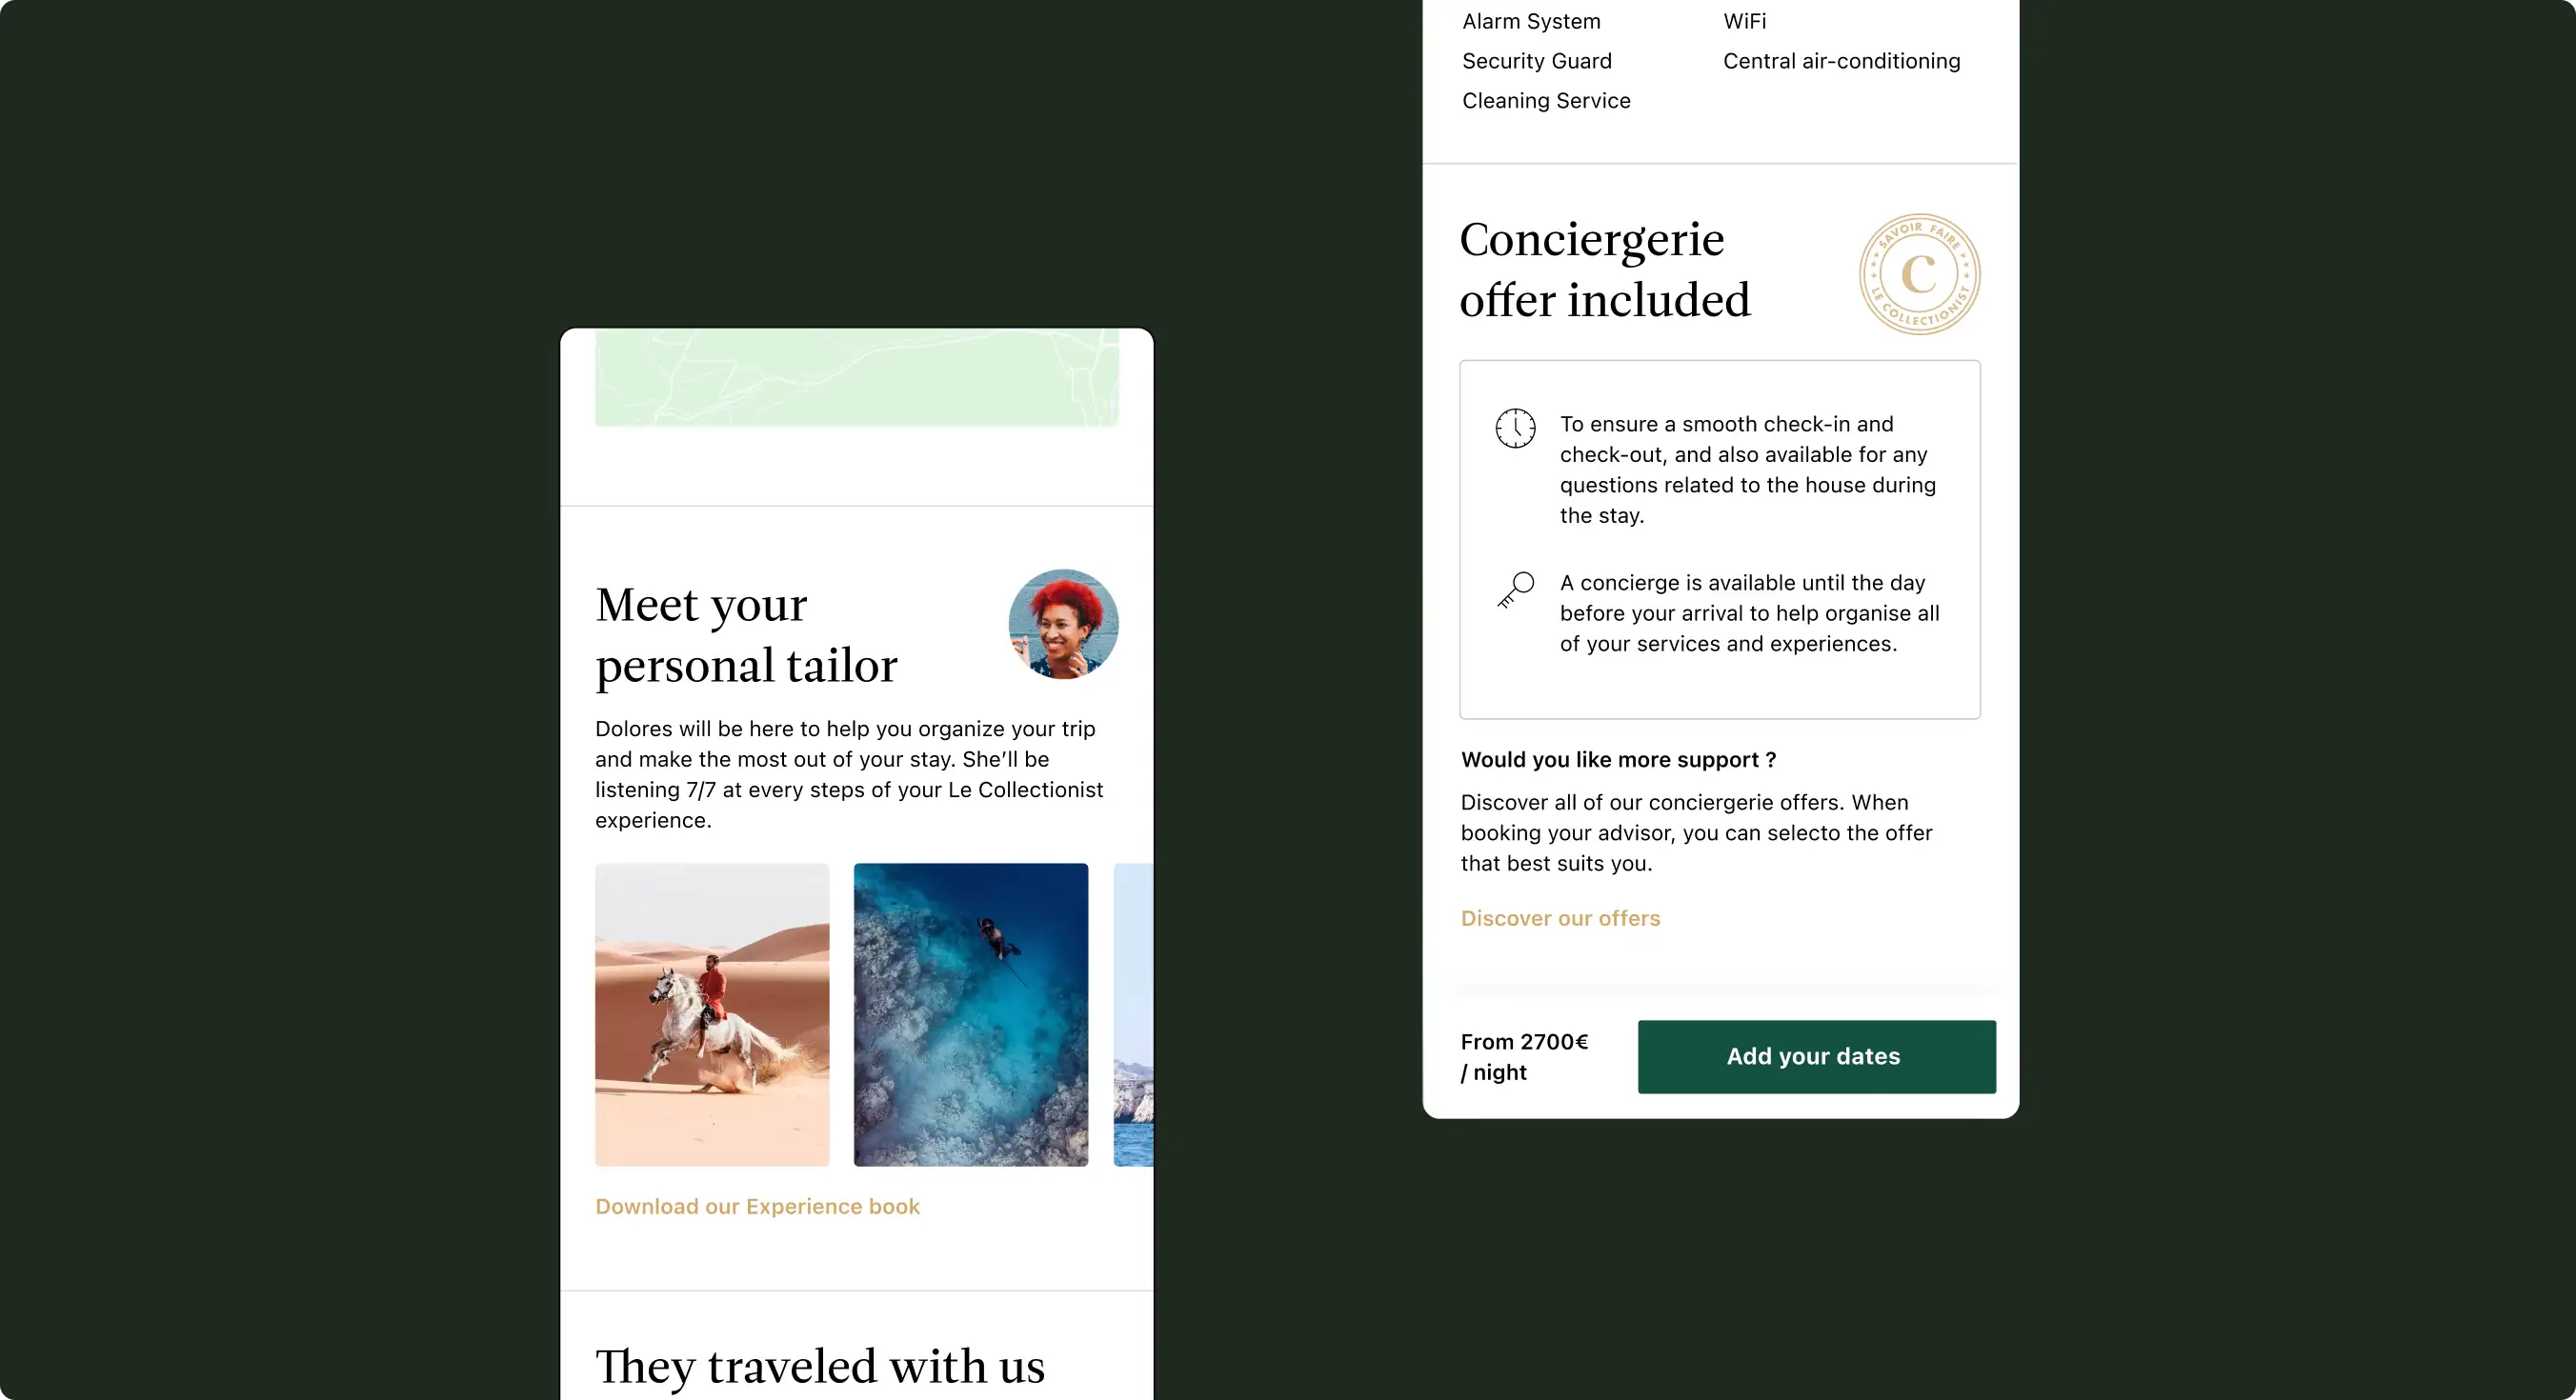Screen dimensions: 2576x1400
Task: Click the Savoir Faire gold seal badge
Action: point(1919,274)
